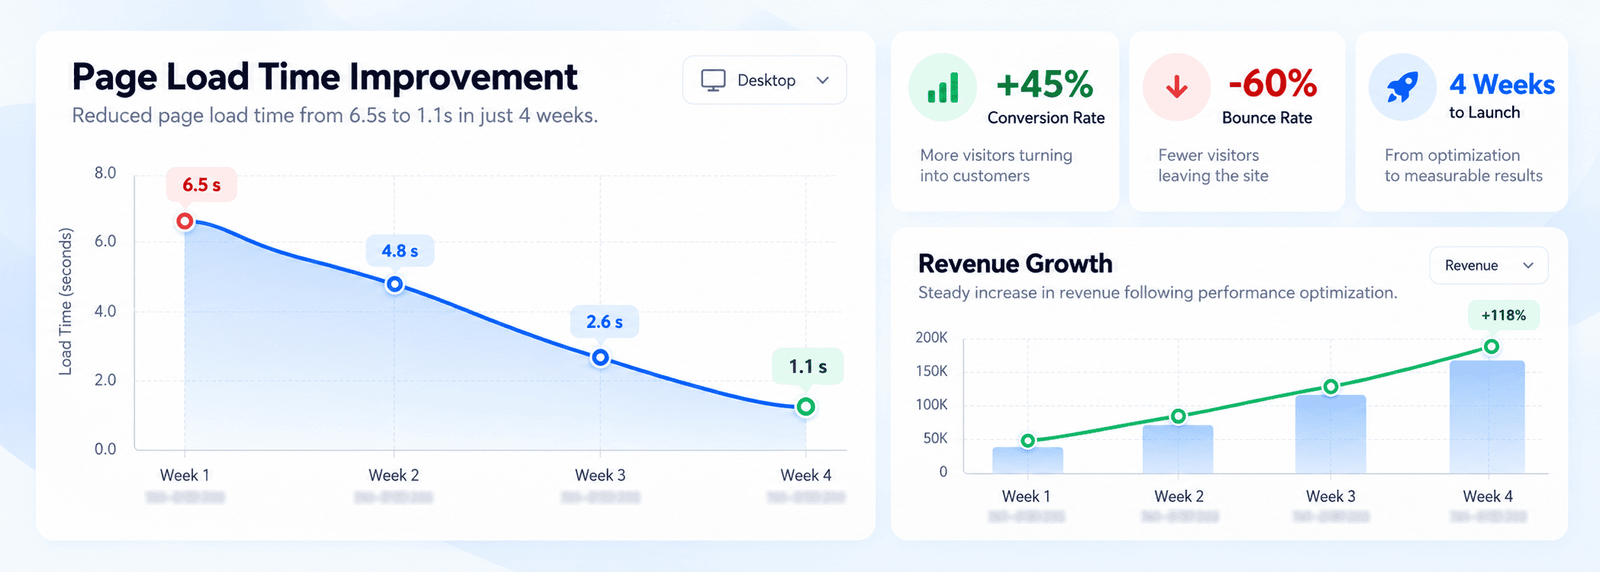Click Week 4 label on load time axis

pyautogui.click(x=806, y=475)
